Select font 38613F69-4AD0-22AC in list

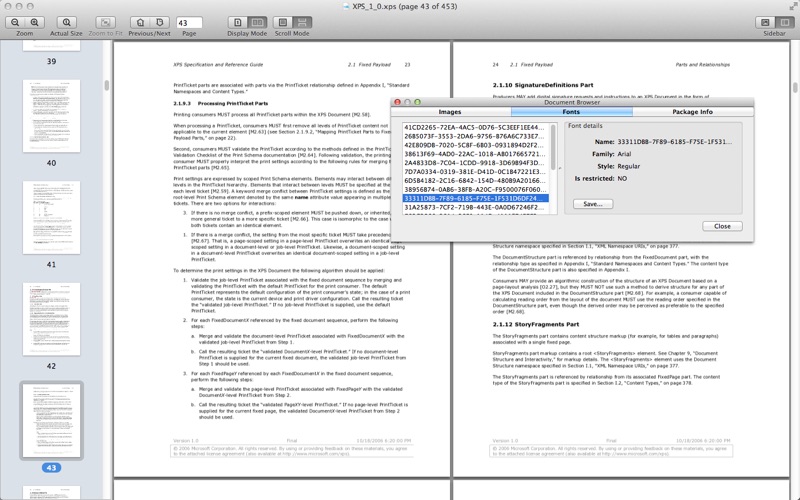pos(476,154)
